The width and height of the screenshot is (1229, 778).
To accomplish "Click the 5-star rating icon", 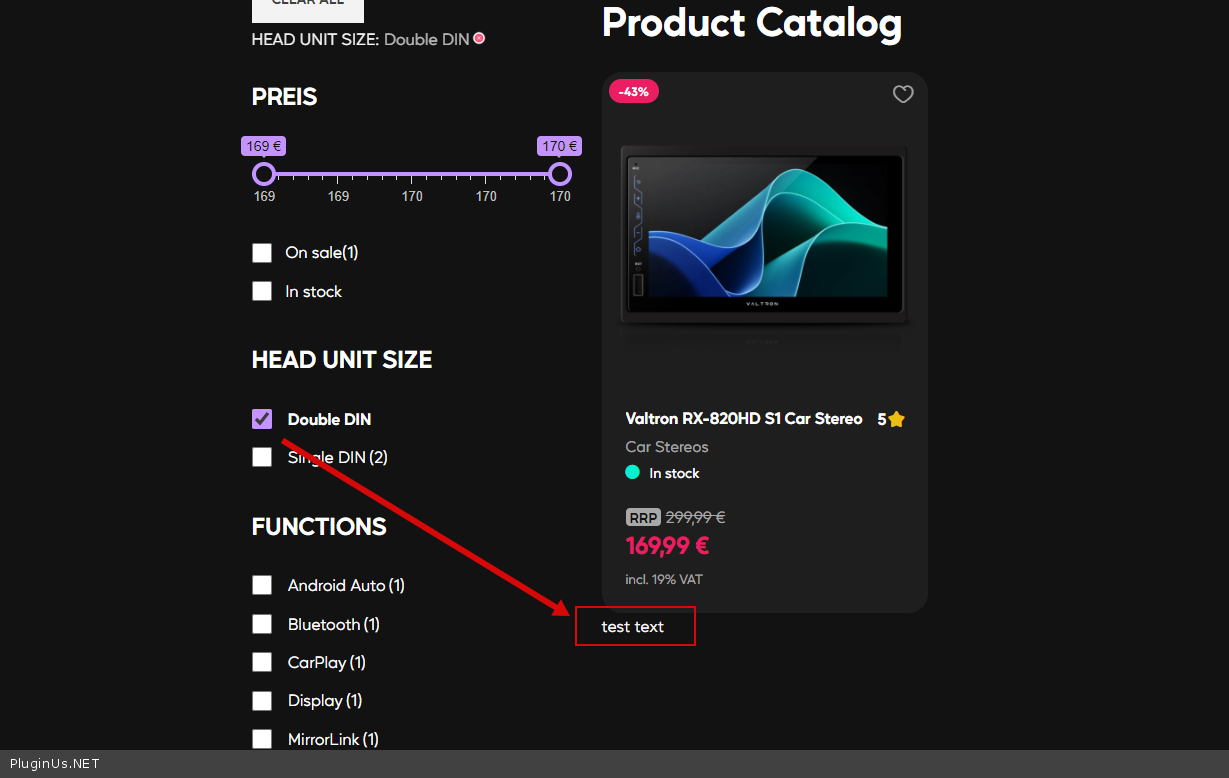I will pos(896,420).
